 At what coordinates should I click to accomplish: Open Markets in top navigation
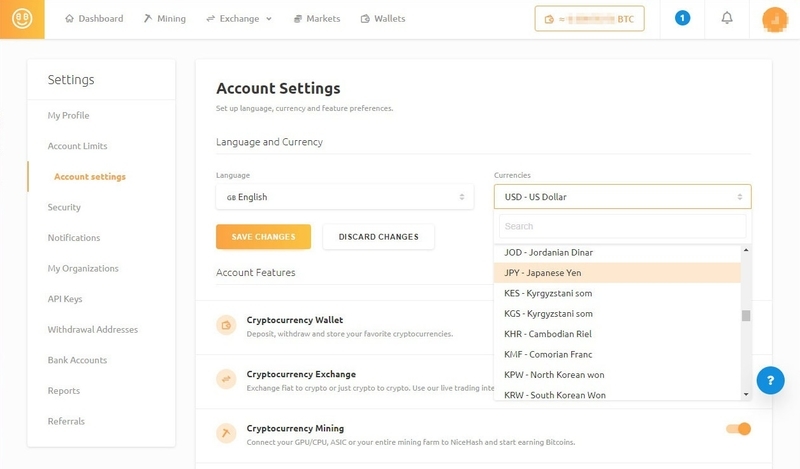[x=317, y=19]
